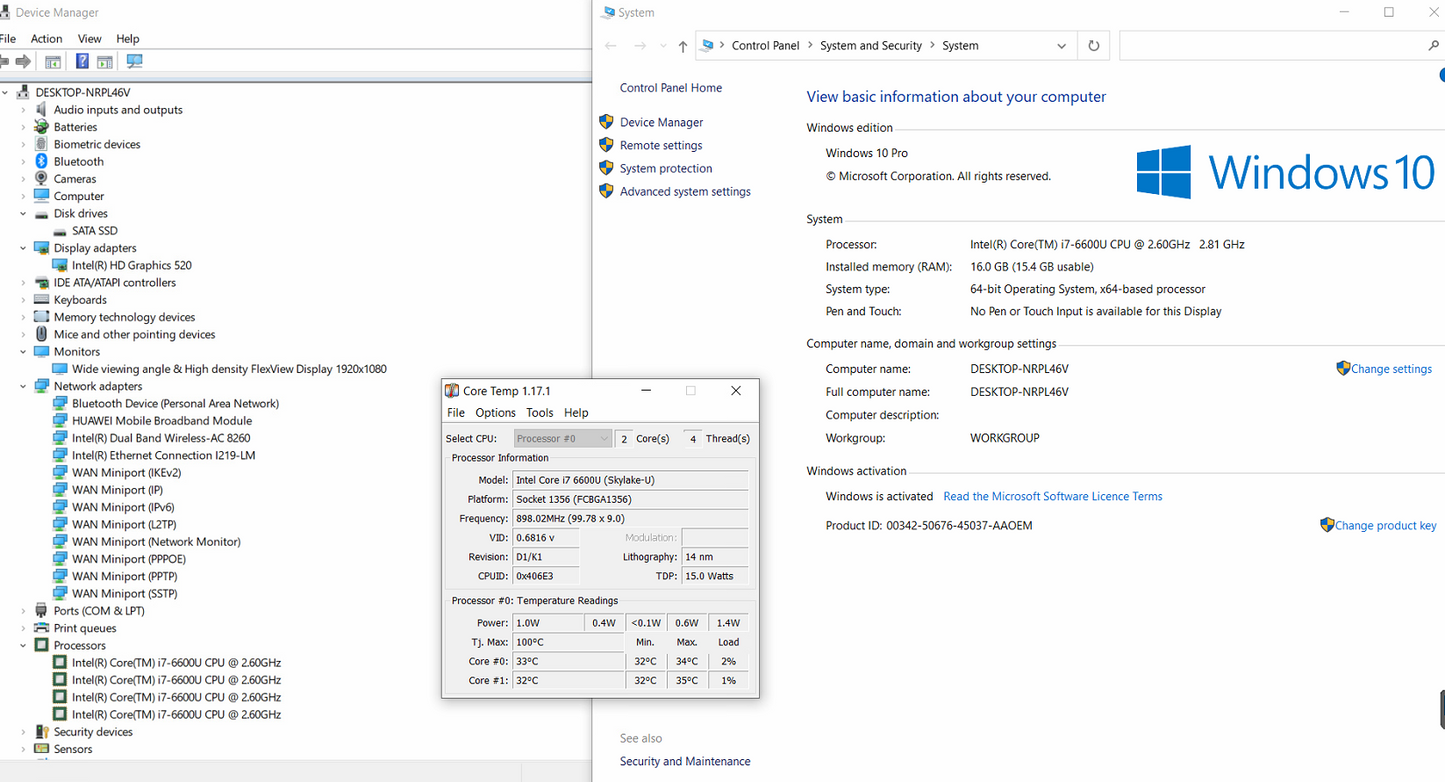Screen dimensions: 1445x782
Task: Click the Biometric devices category icon
Action: (x=41, y=144)
